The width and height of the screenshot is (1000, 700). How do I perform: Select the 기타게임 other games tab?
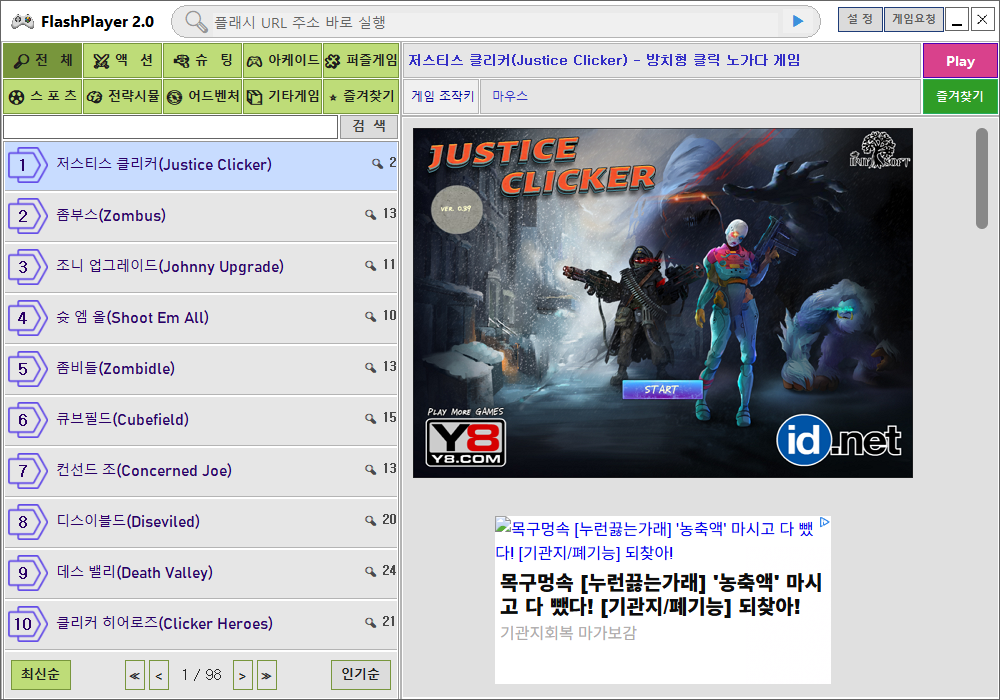[x=283, y=96]
